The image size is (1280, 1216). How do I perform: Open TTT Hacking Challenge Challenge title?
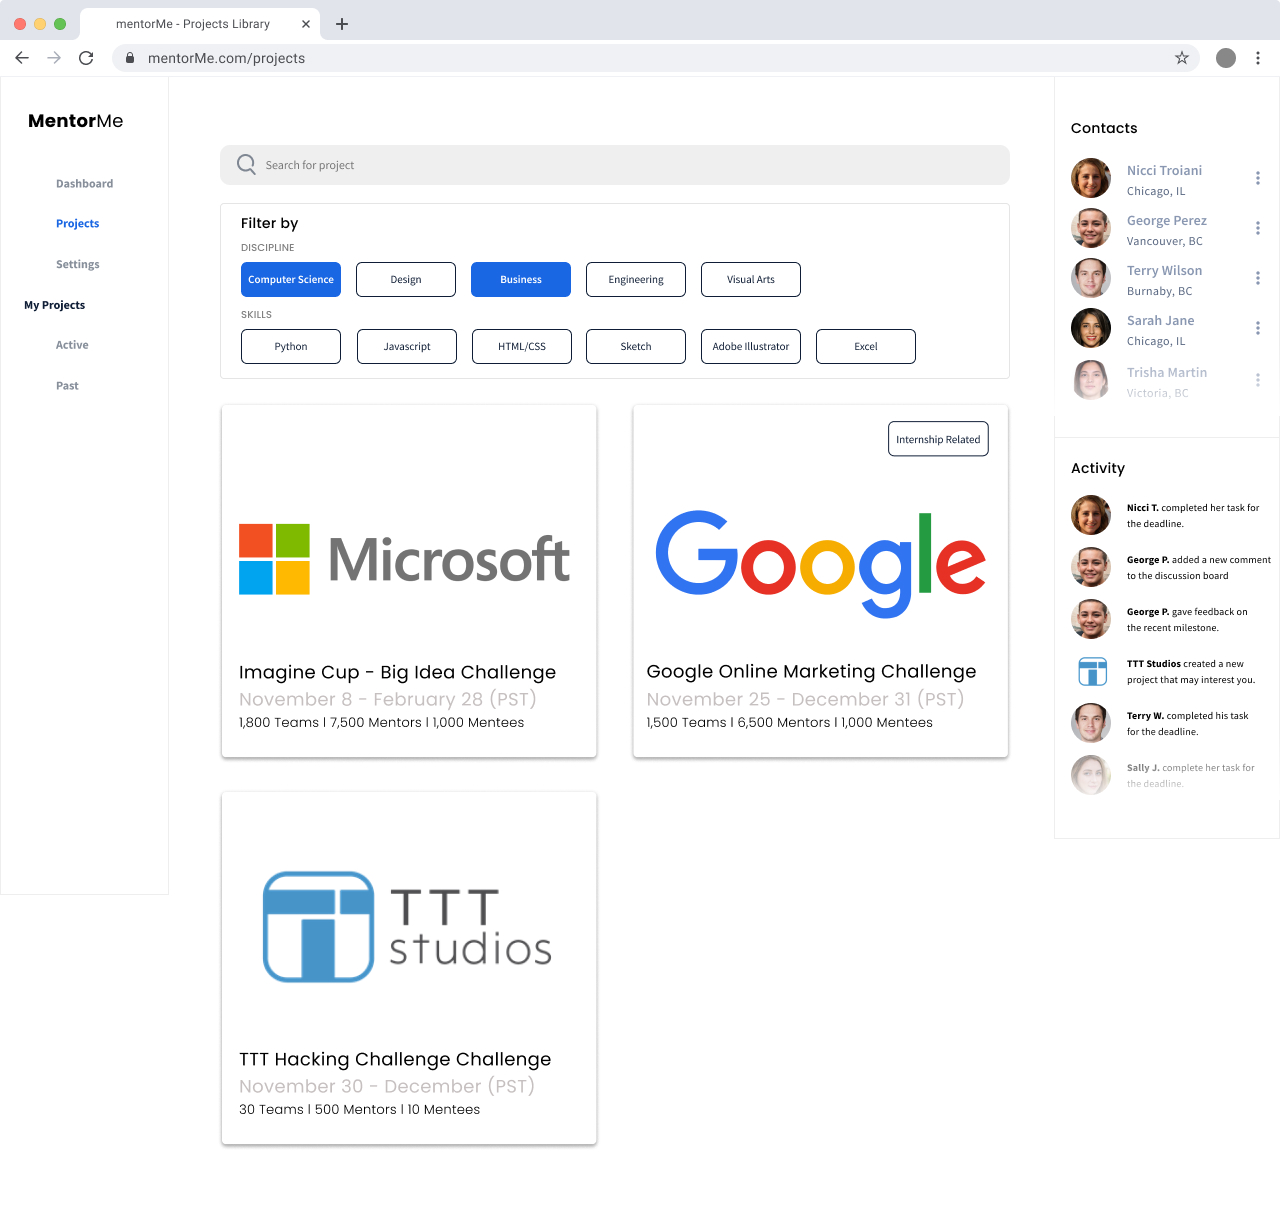click(x=395, y=1059)
